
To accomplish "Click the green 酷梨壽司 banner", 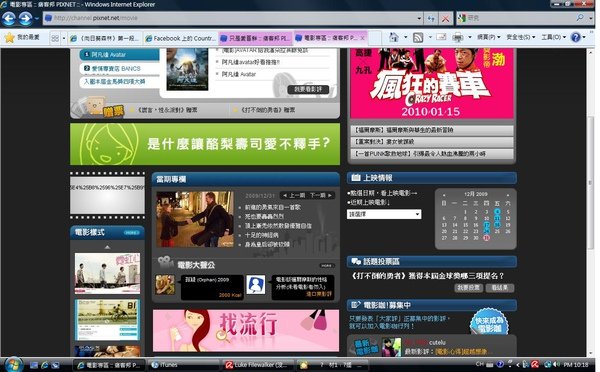I will point(205,144).
